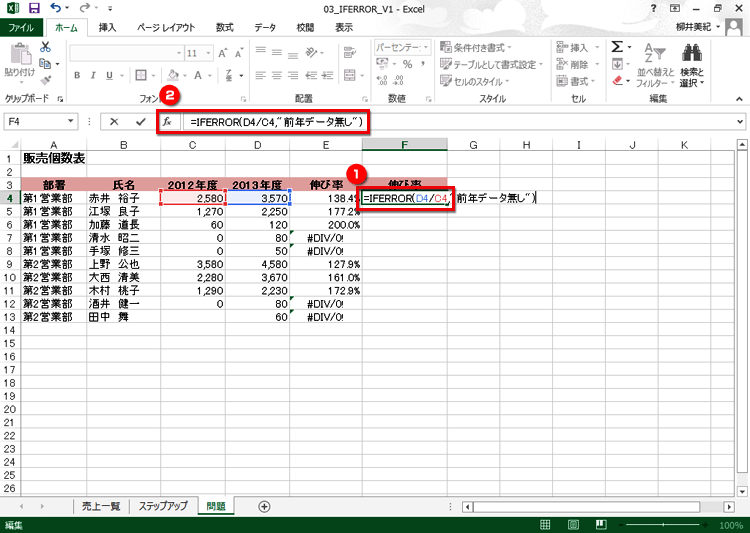
Task: Click Insert cells (挿入) button
Action: 577,47
